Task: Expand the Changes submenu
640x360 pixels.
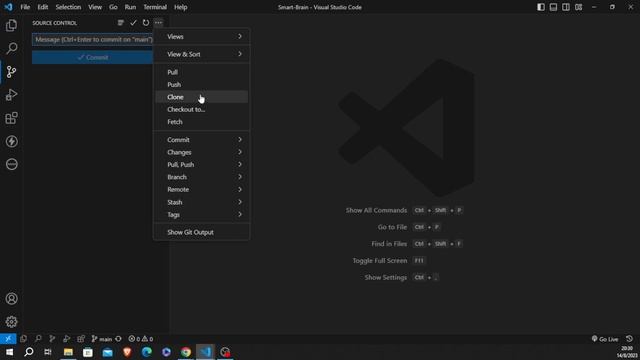Action: [x=202, y=152]
